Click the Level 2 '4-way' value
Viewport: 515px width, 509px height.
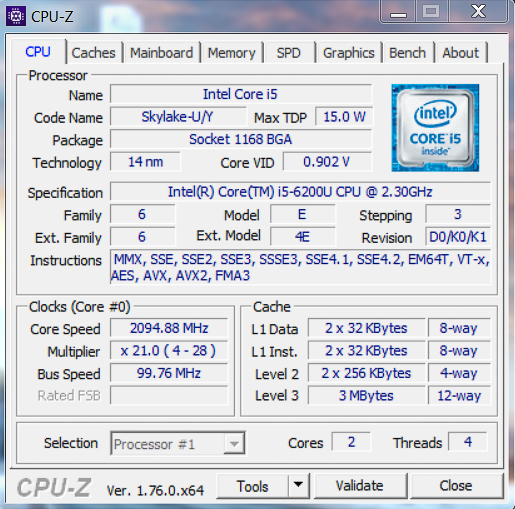[459, 373]
